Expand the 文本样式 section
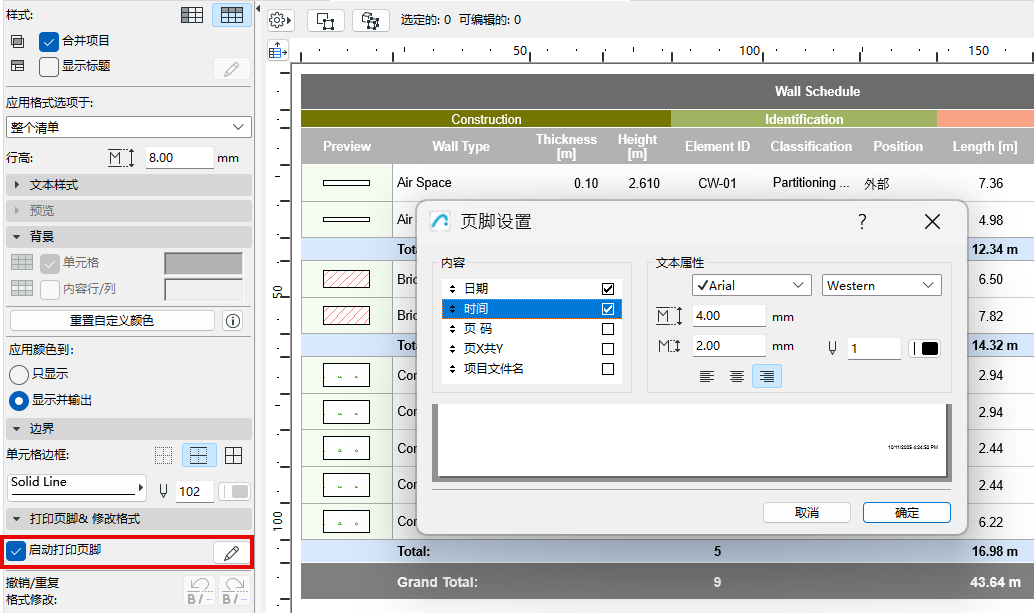This screenshot has width=1034, height=613. 129,185
